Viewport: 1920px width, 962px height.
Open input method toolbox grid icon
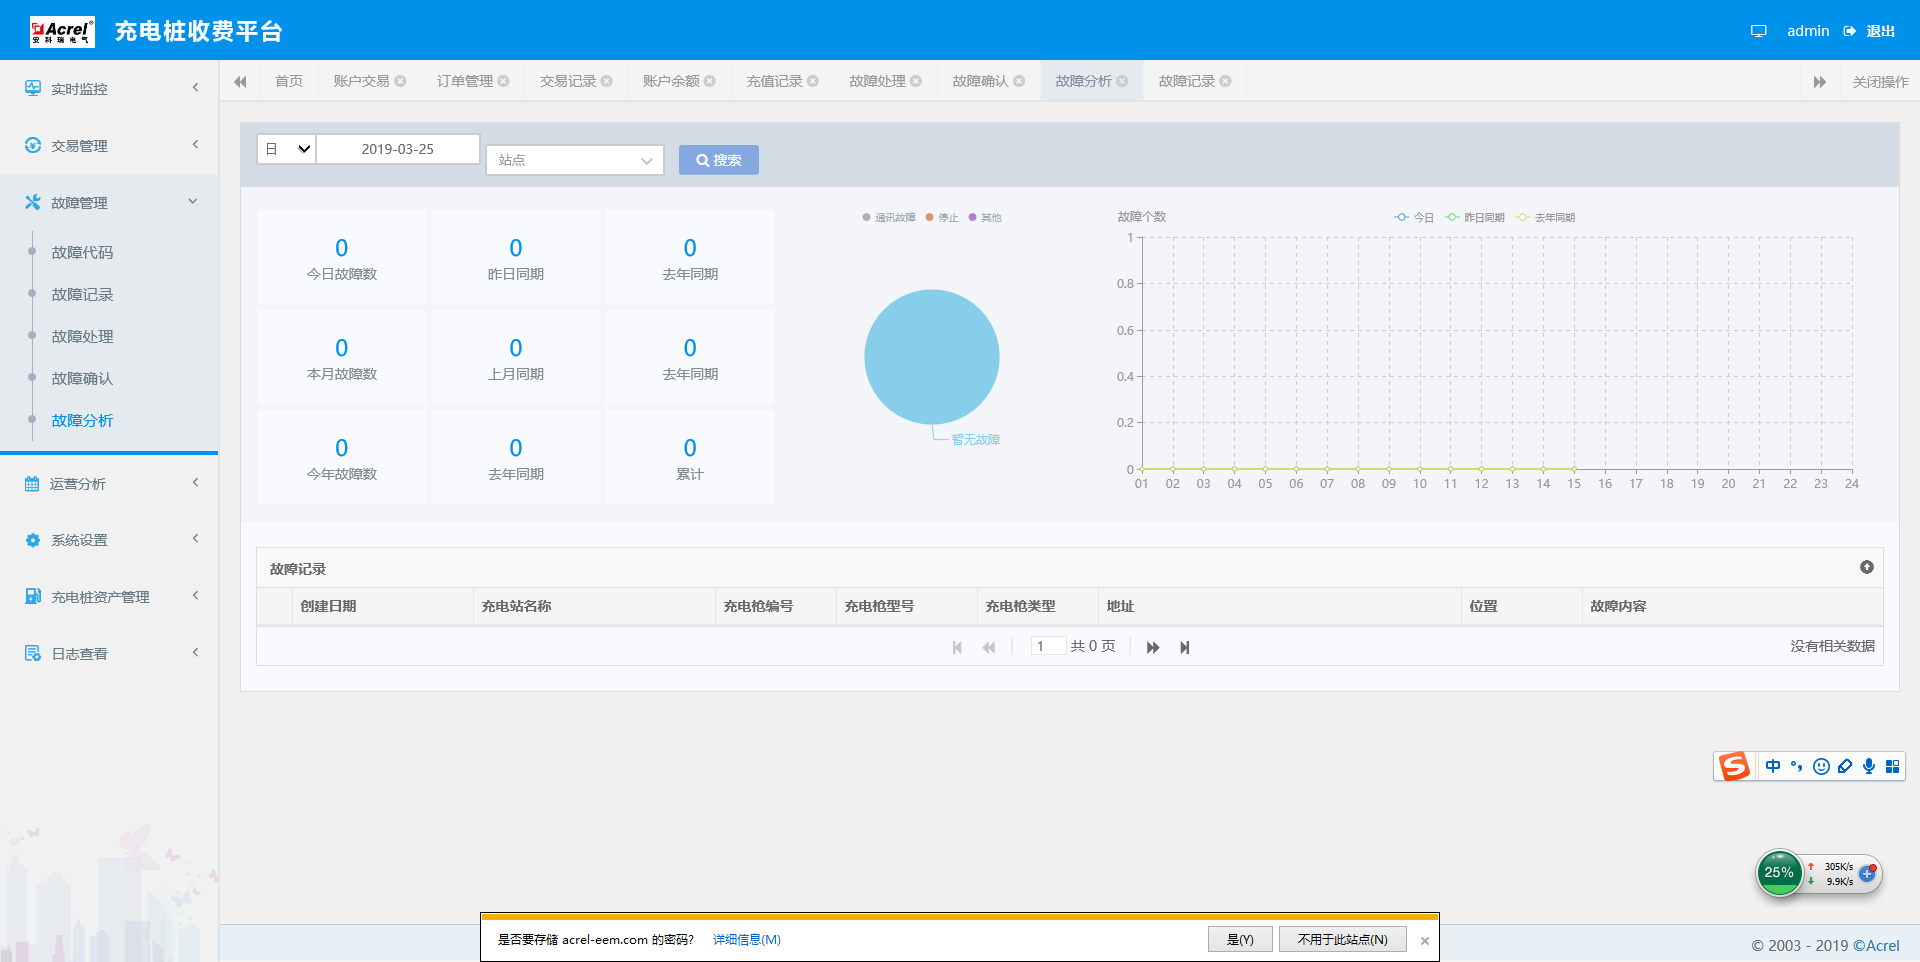coord(1892,766)
